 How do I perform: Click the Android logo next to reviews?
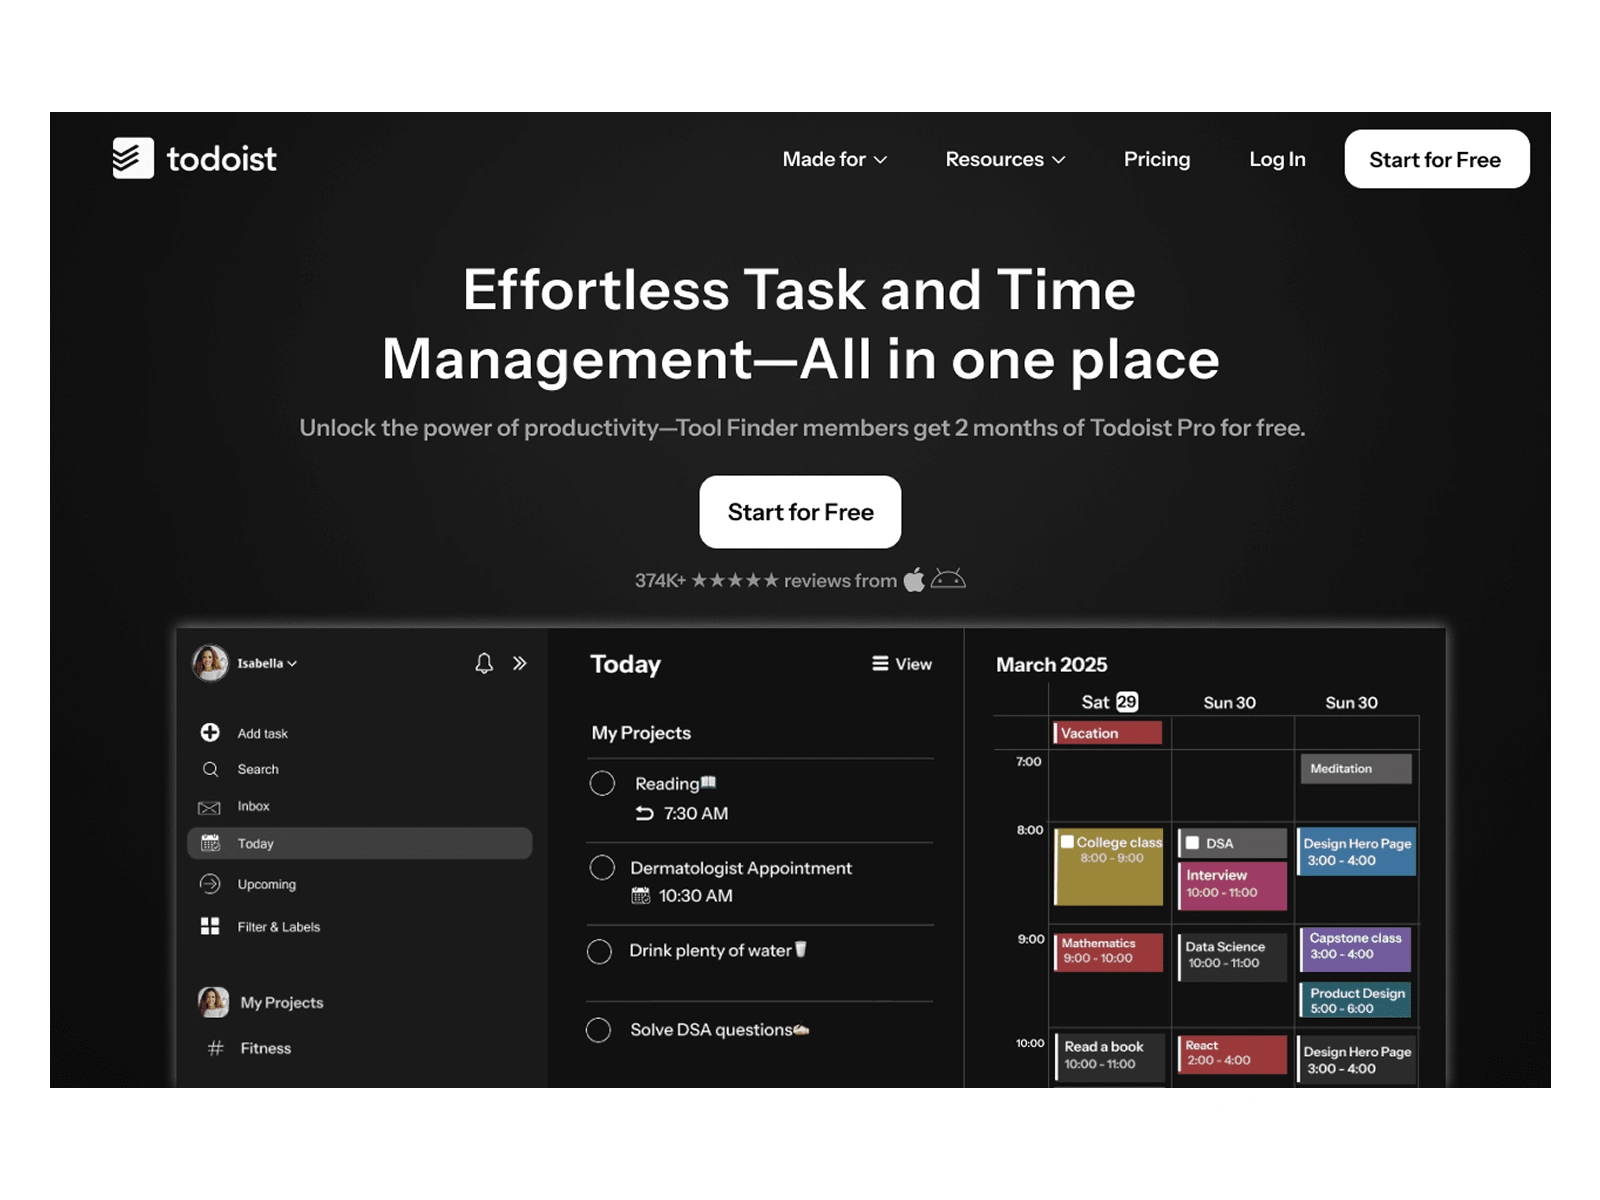pos(948,579)
